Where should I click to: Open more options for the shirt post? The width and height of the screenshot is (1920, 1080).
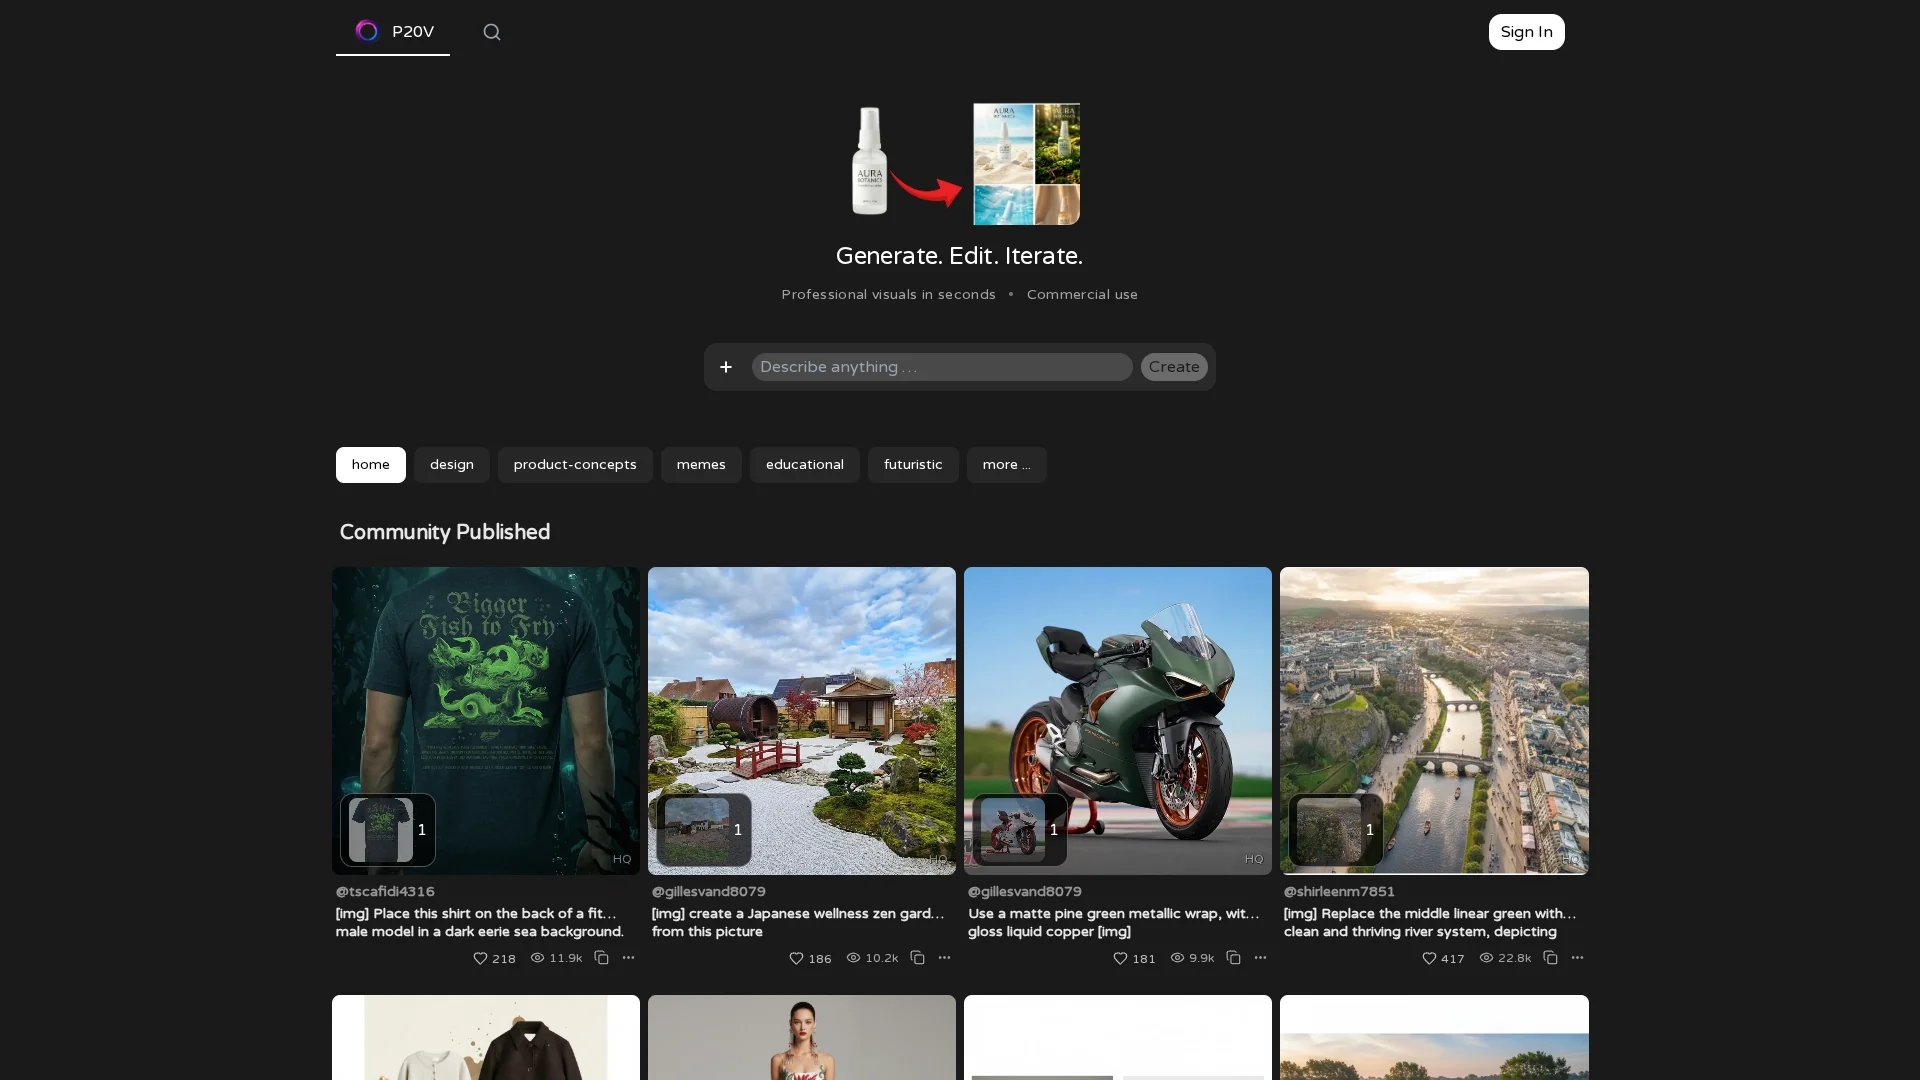[628, 958]
